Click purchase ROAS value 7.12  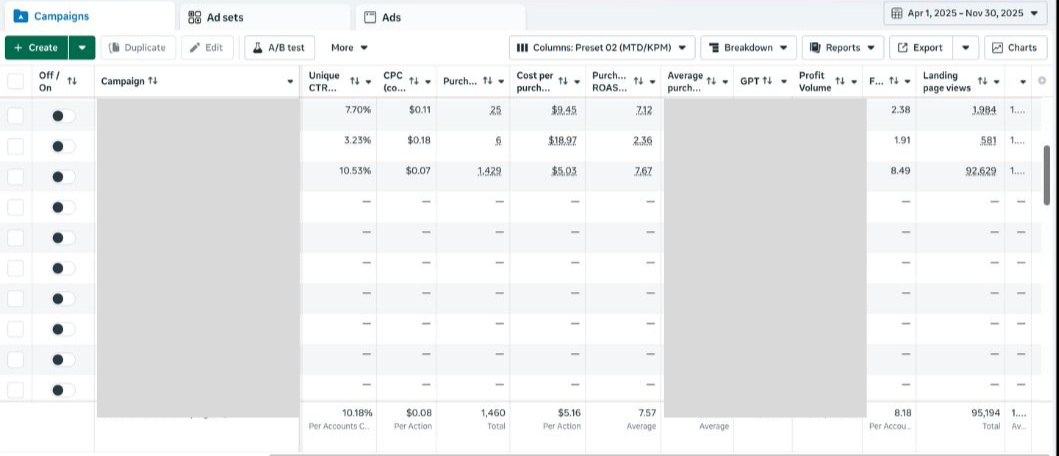644,111
